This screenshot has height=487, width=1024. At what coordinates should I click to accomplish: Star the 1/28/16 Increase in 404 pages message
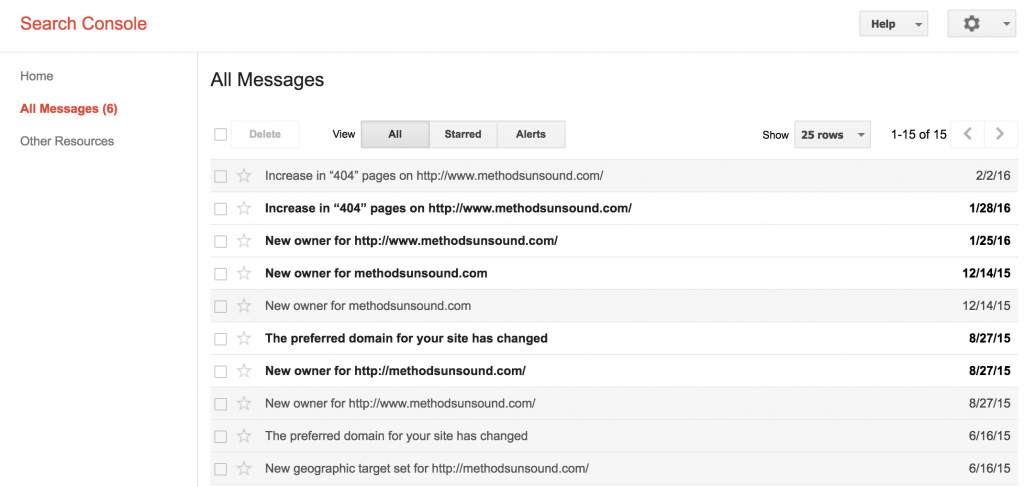(244, 208)
